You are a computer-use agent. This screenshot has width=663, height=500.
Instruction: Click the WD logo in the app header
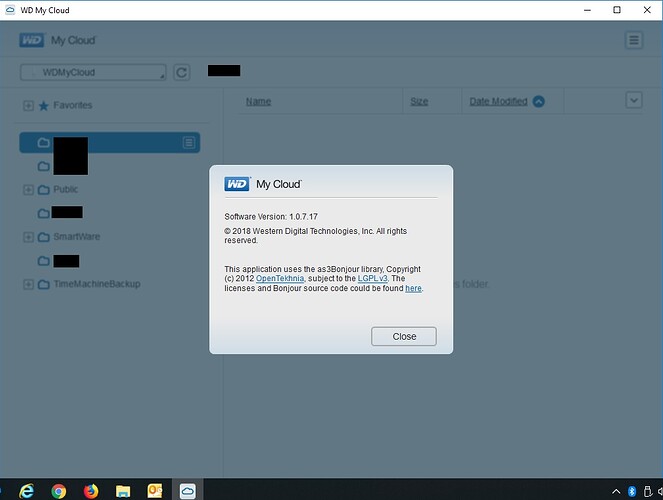click(32, 40)
